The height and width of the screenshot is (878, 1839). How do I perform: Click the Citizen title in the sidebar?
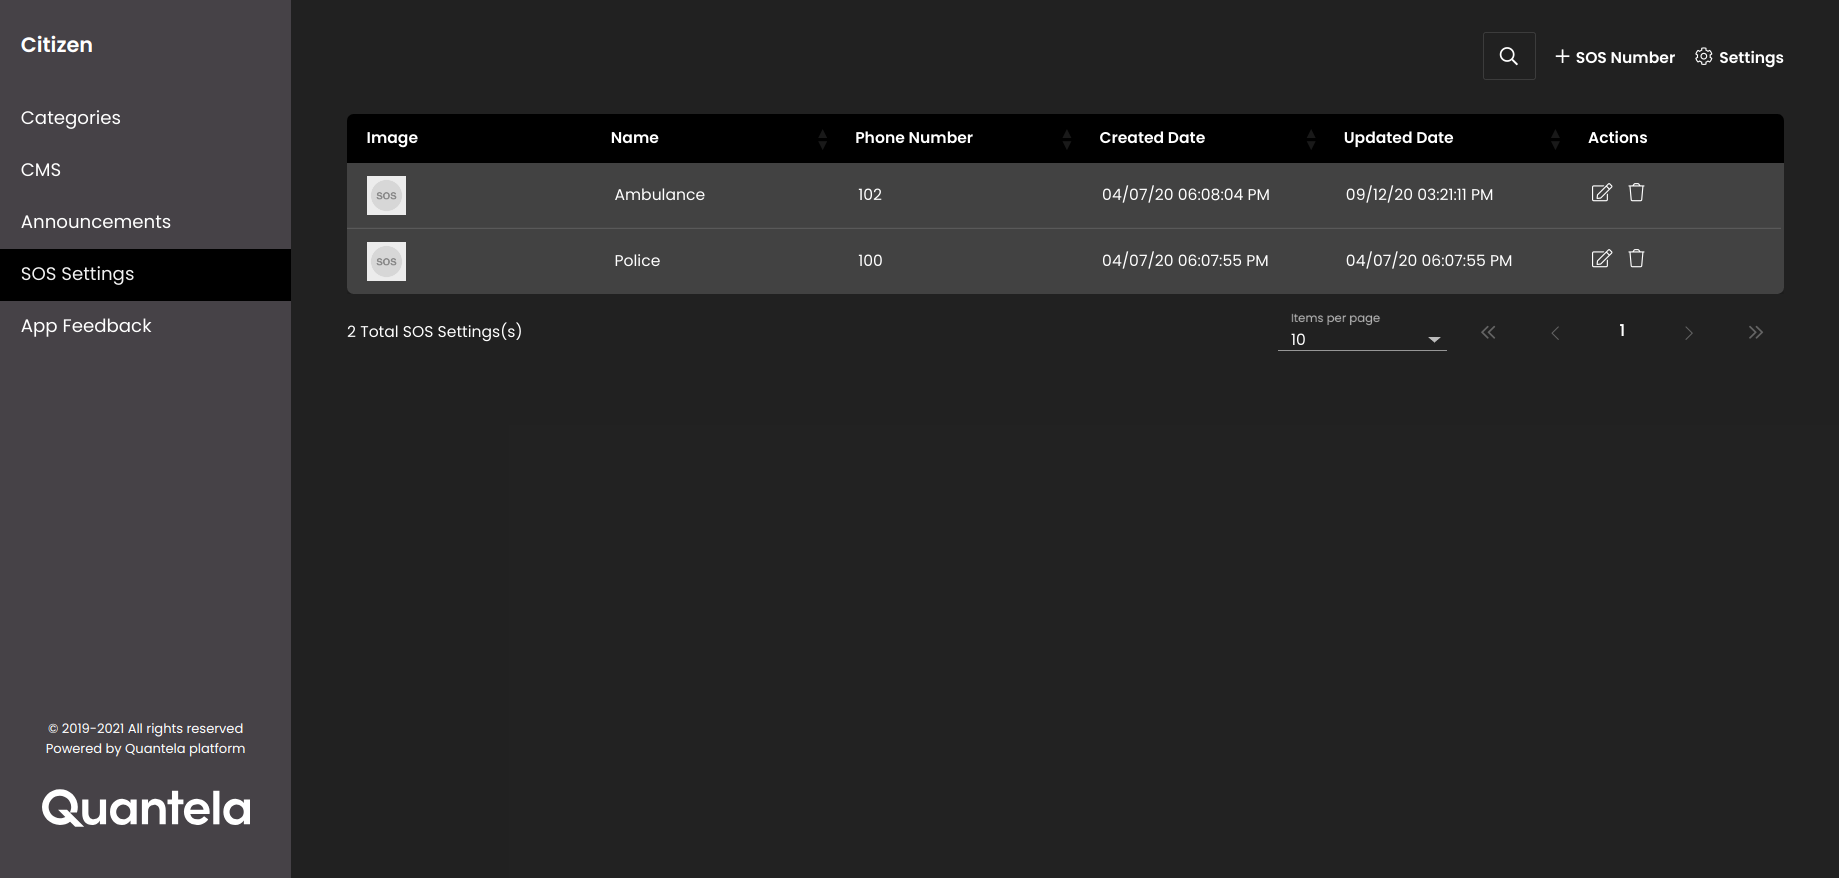(57, 44)
